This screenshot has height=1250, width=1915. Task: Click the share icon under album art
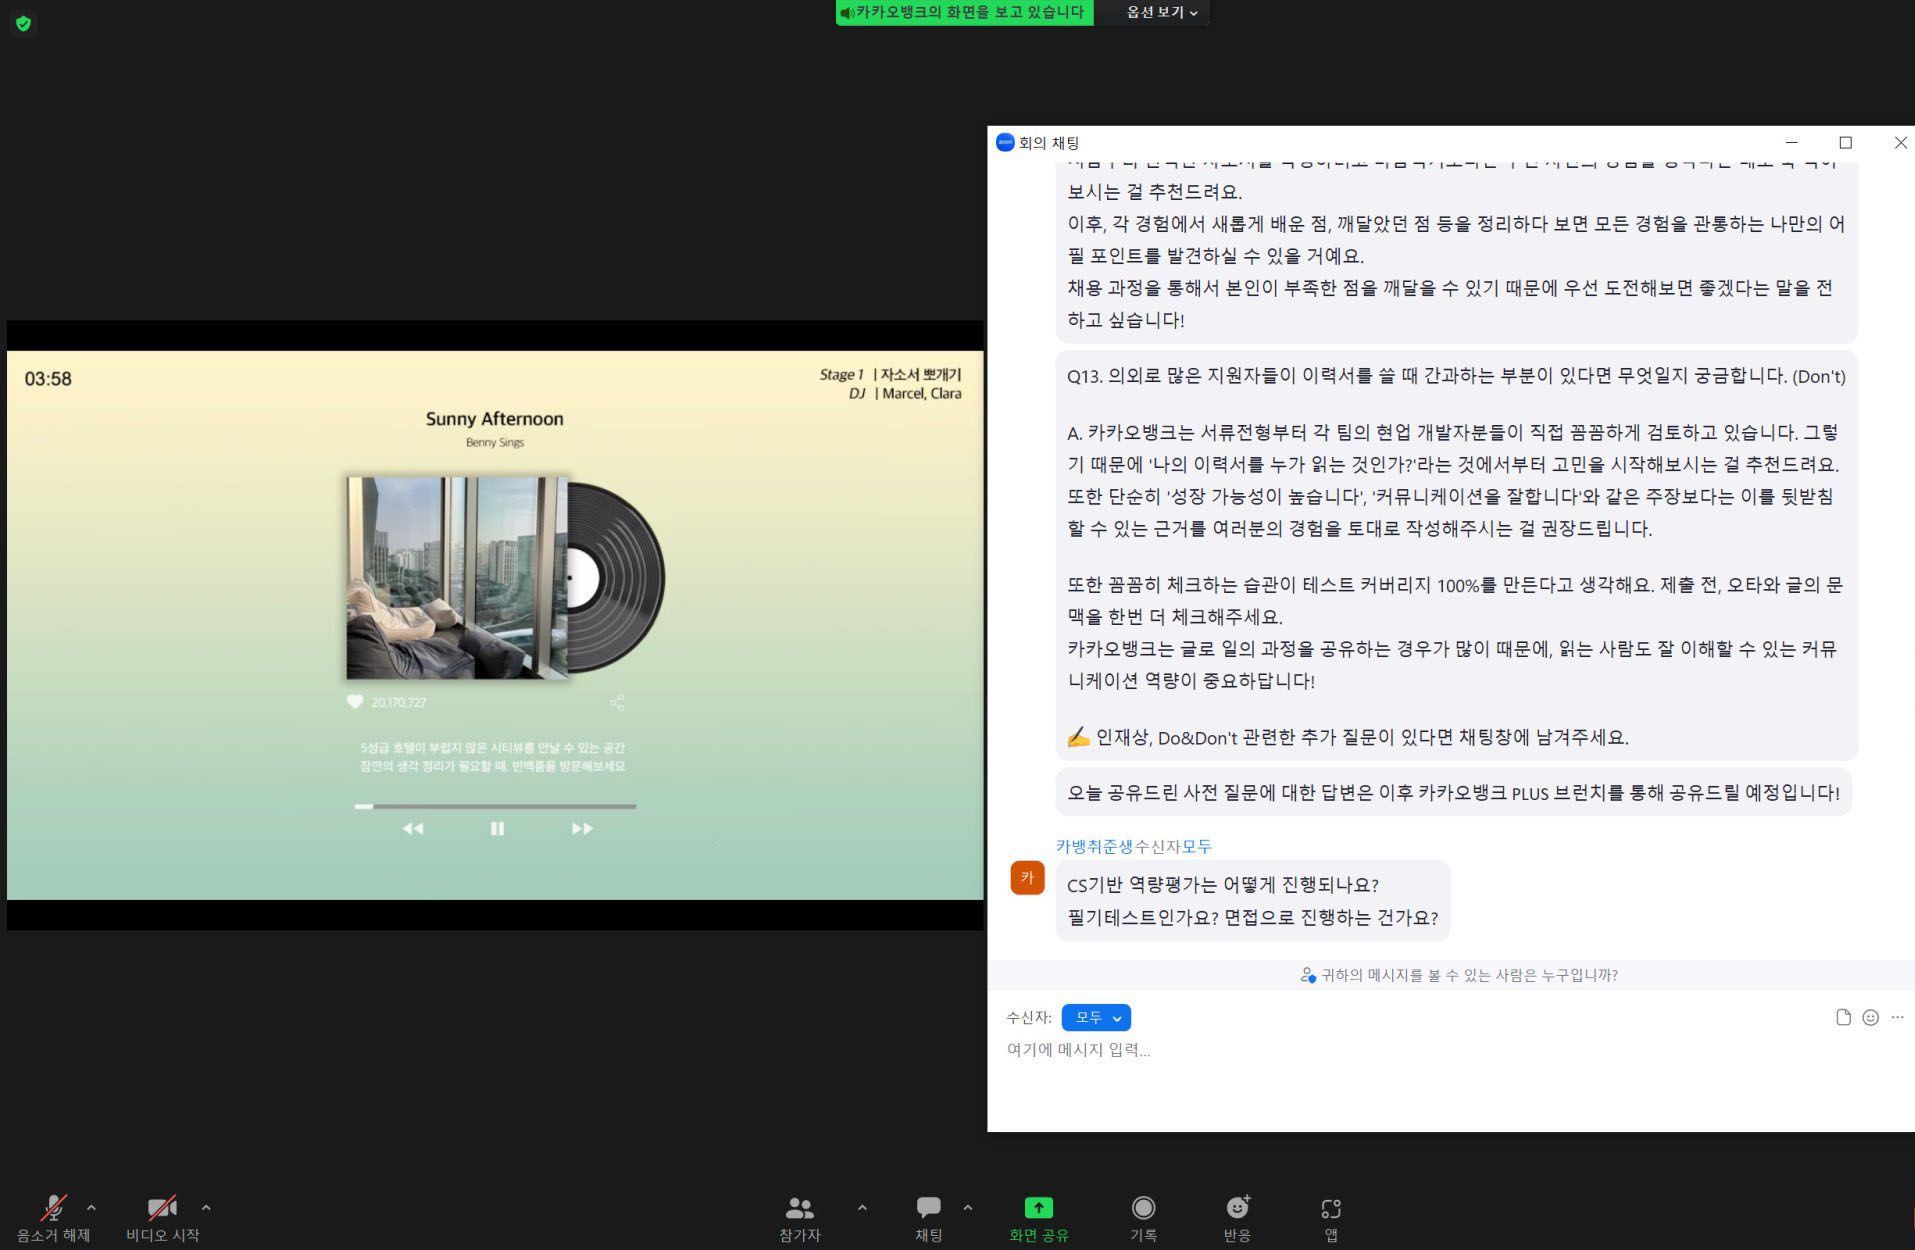(617, 703)
